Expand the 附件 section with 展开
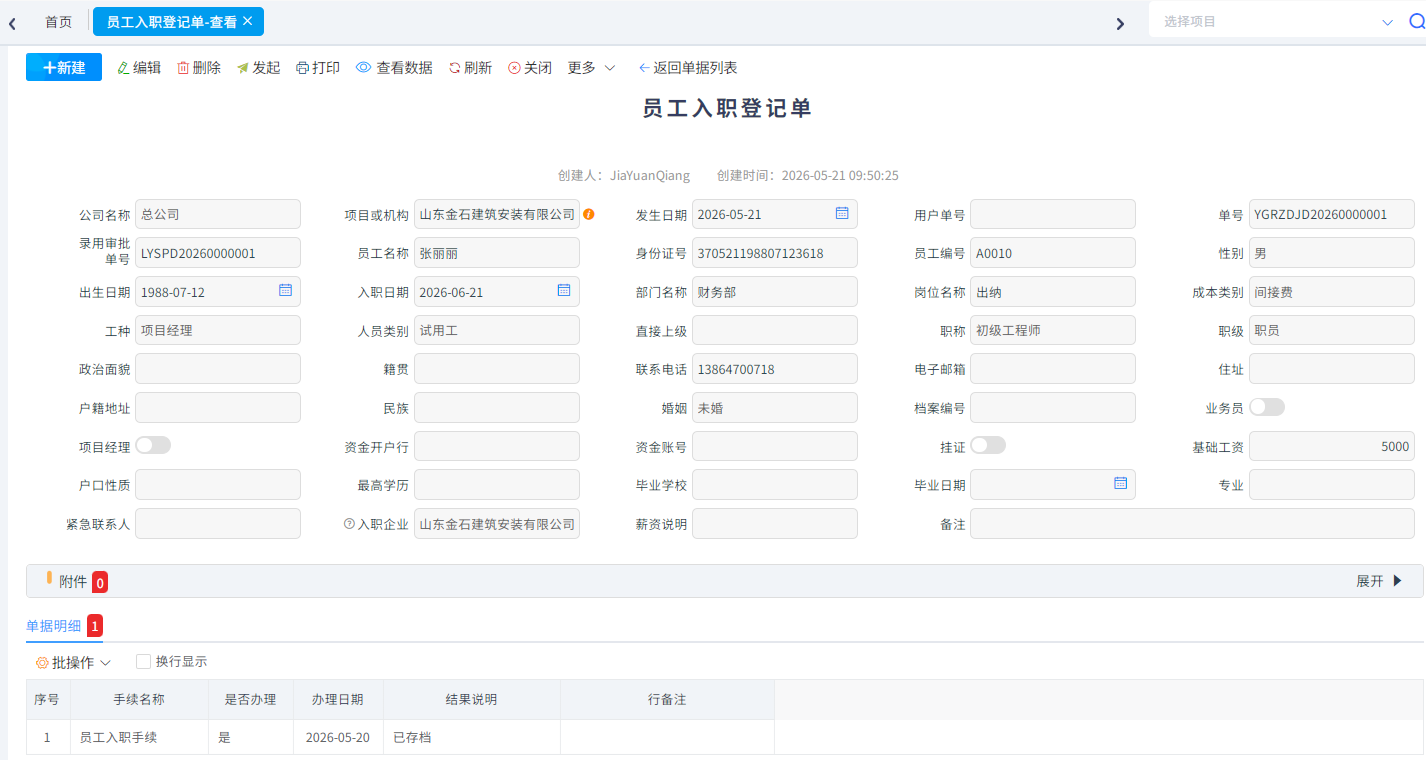 click(x=1380, y=581)
